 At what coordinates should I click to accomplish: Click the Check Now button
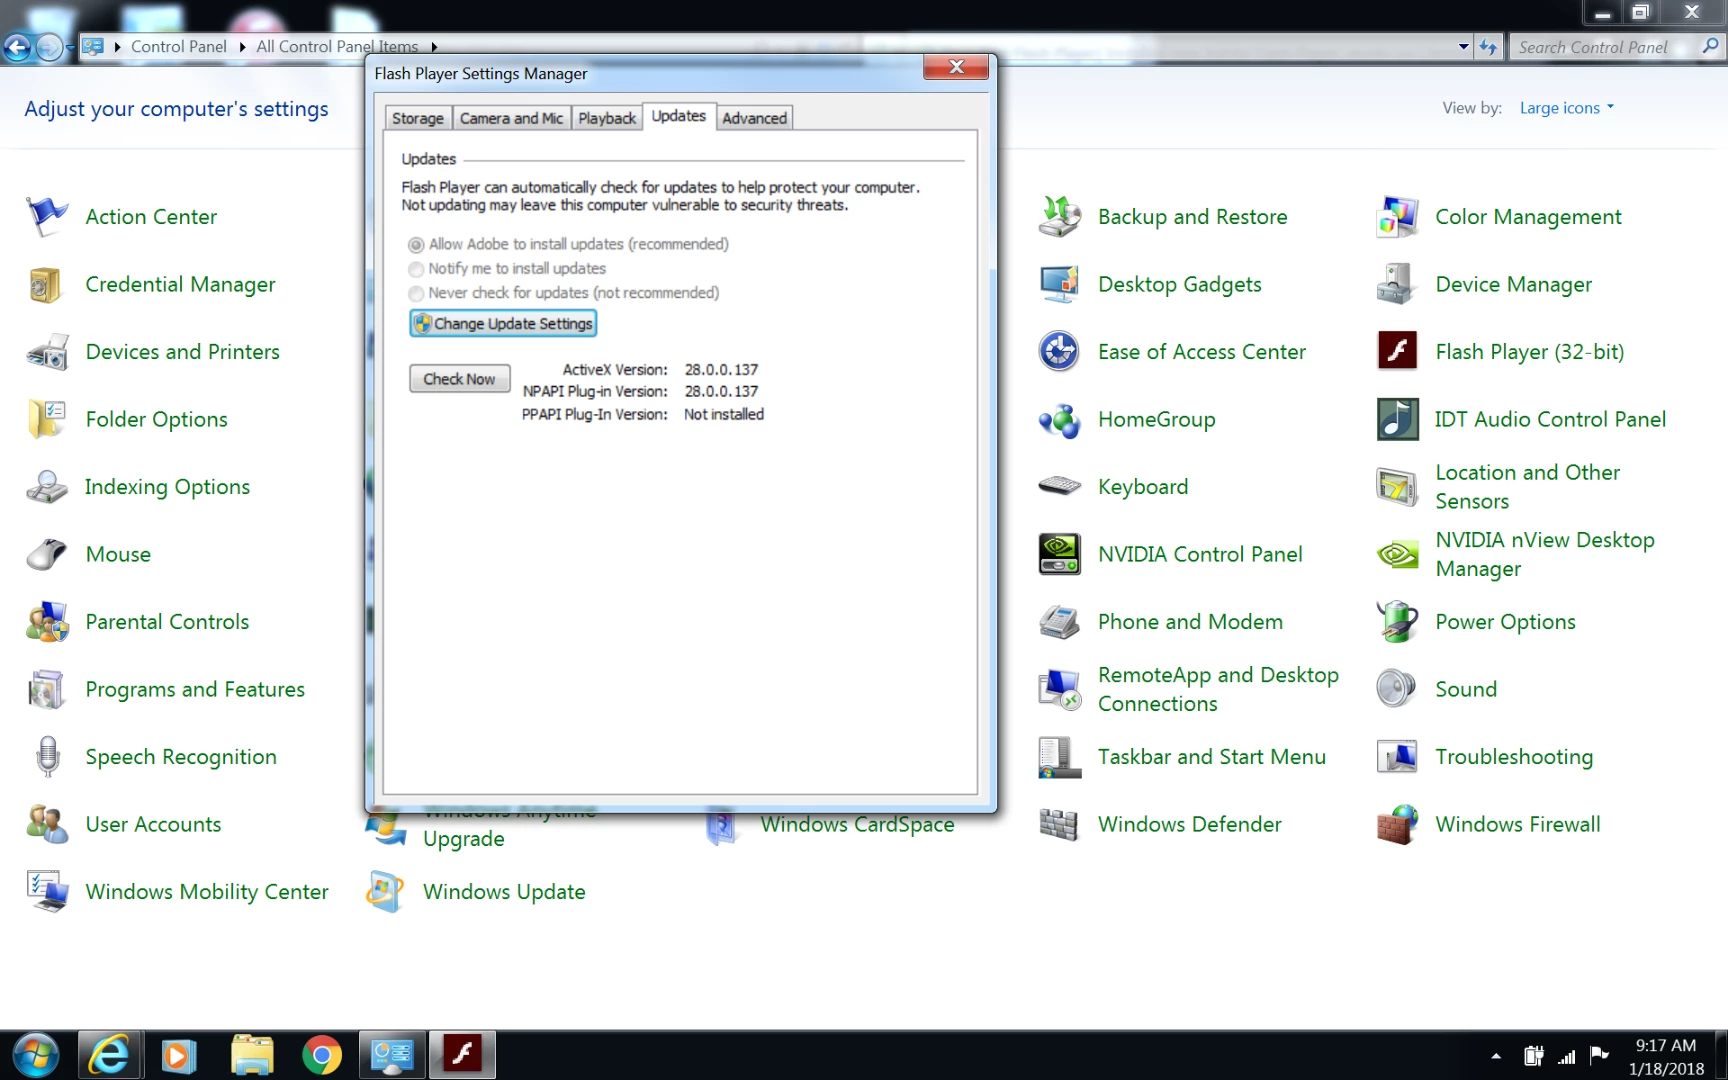click(459, 379)
